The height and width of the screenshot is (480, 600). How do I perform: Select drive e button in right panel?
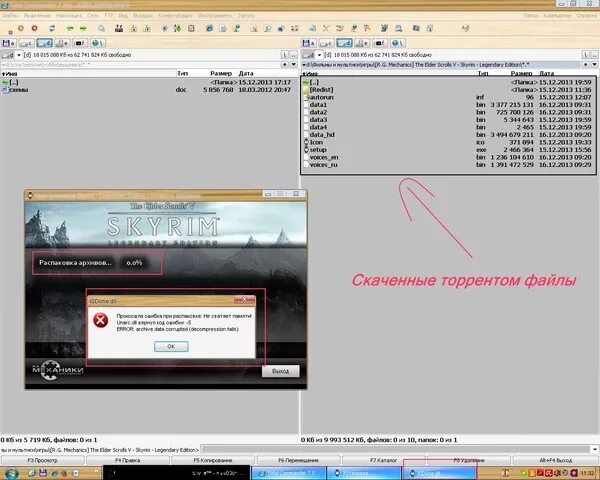(362, 43)
